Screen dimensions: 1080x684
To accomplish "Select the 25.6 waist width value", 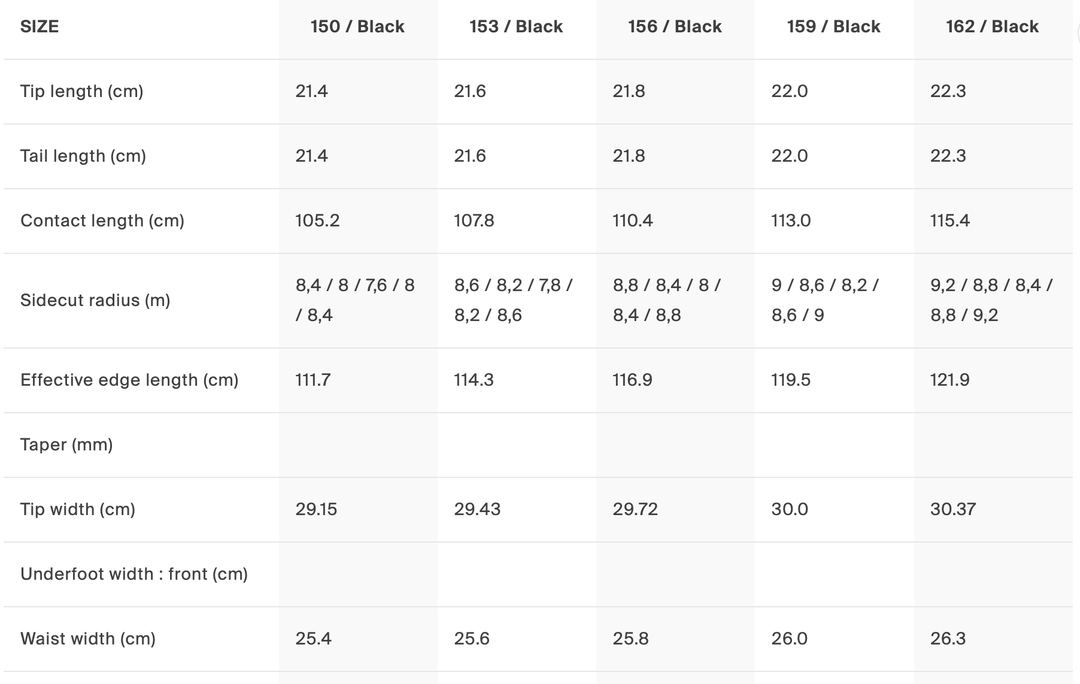I will coord(472,639).
